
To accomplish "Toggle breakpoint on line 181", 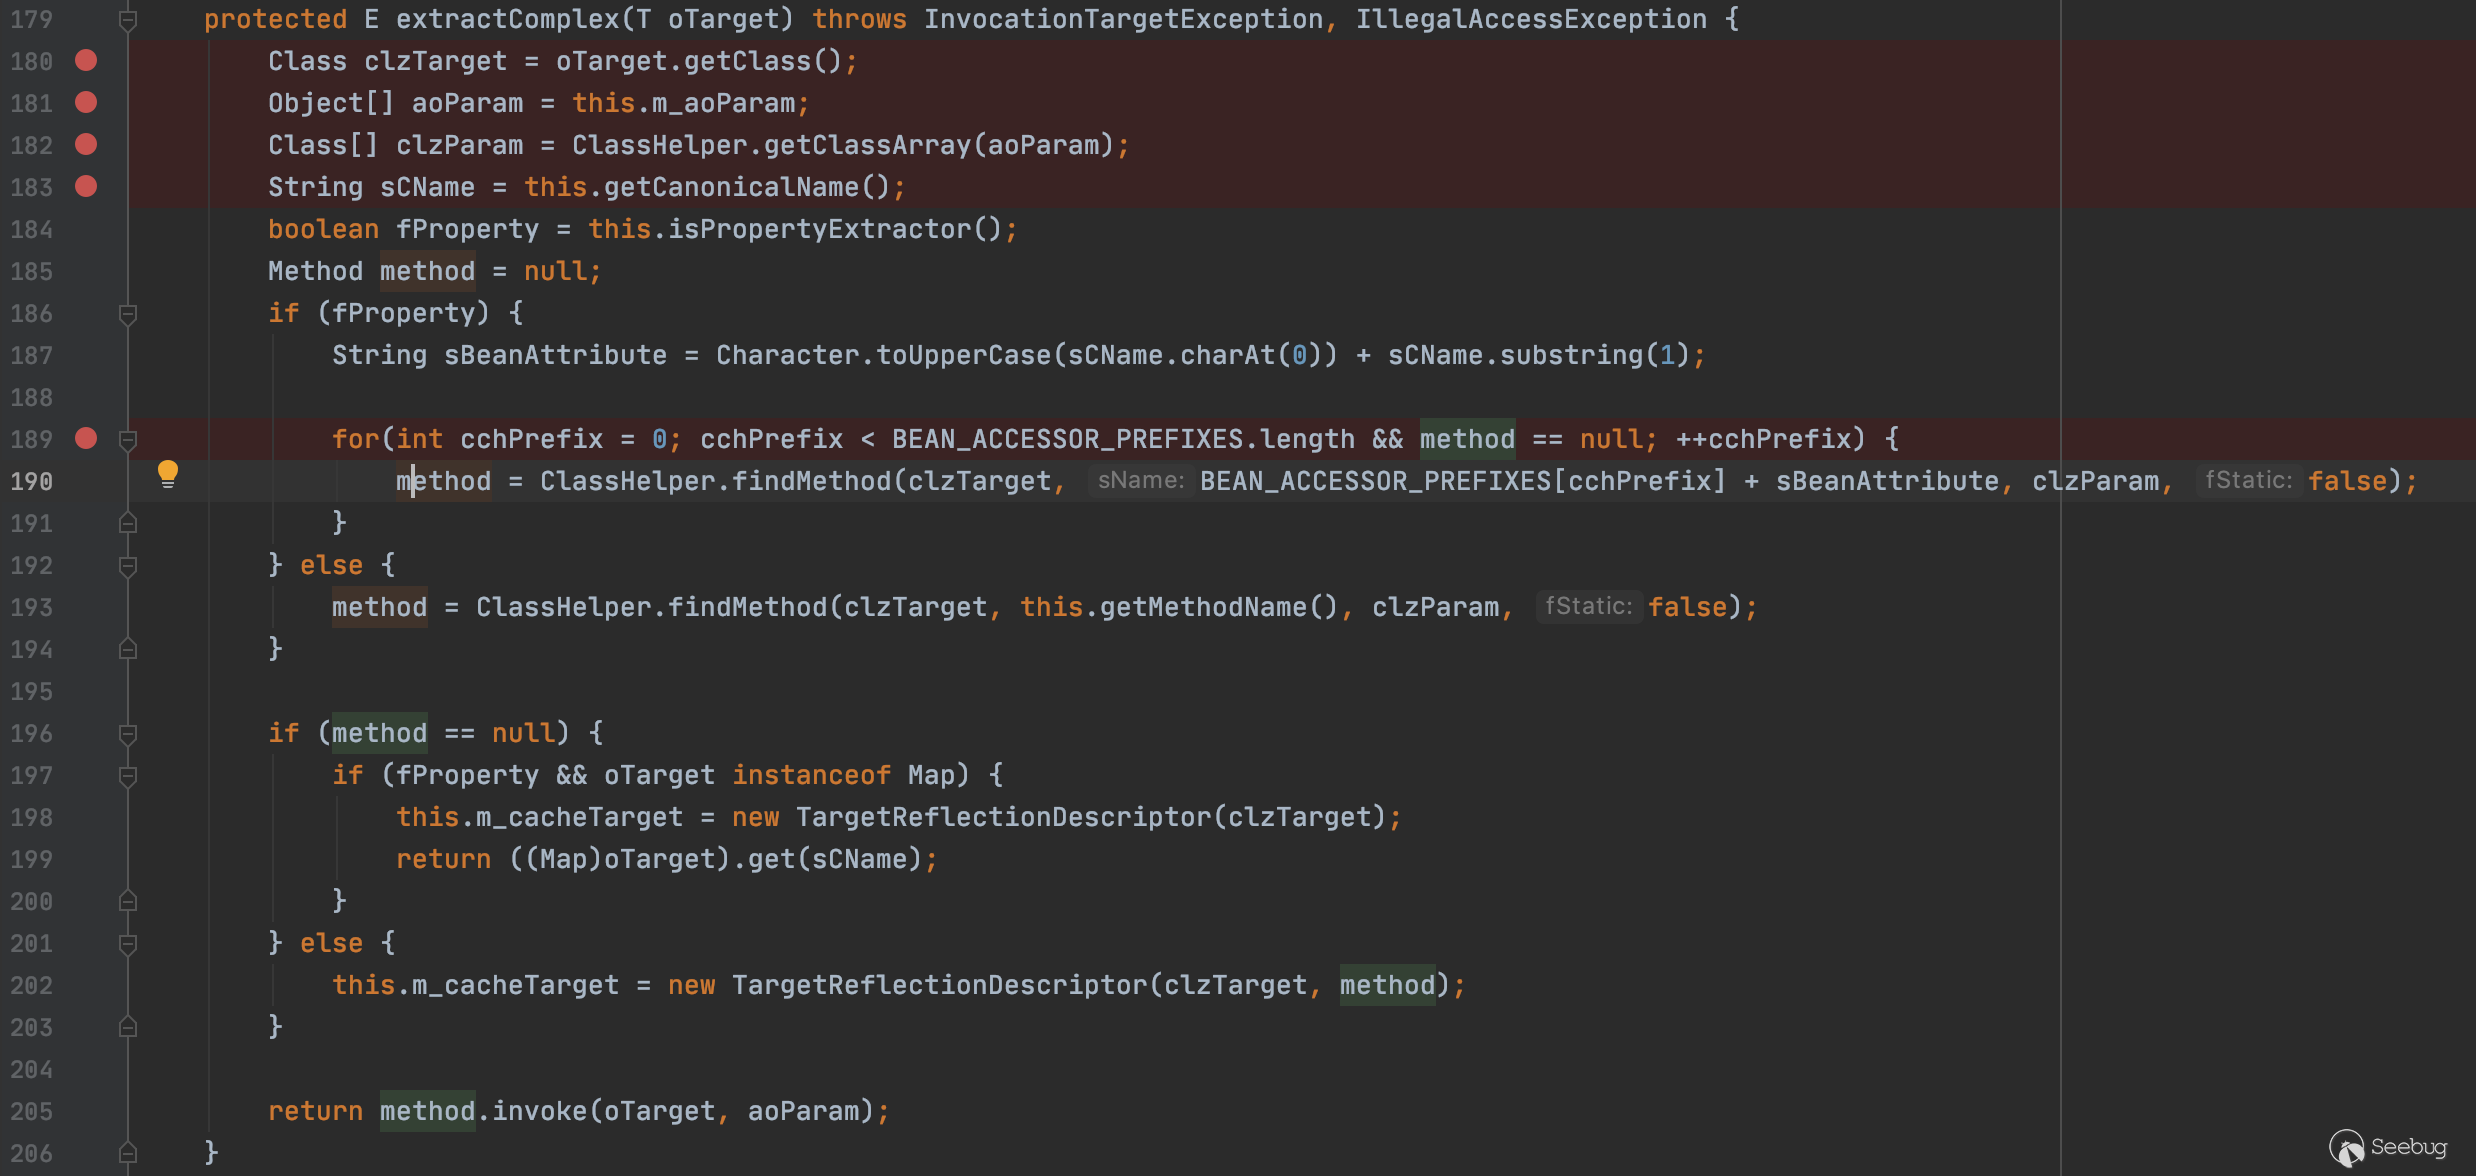I will tap(86, 103).
